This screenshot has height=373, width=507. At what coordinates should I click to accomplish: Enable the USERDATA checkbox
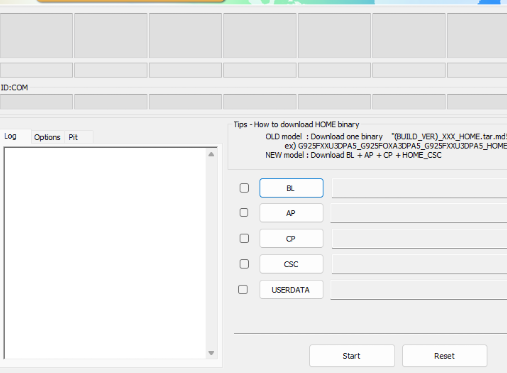243,289
